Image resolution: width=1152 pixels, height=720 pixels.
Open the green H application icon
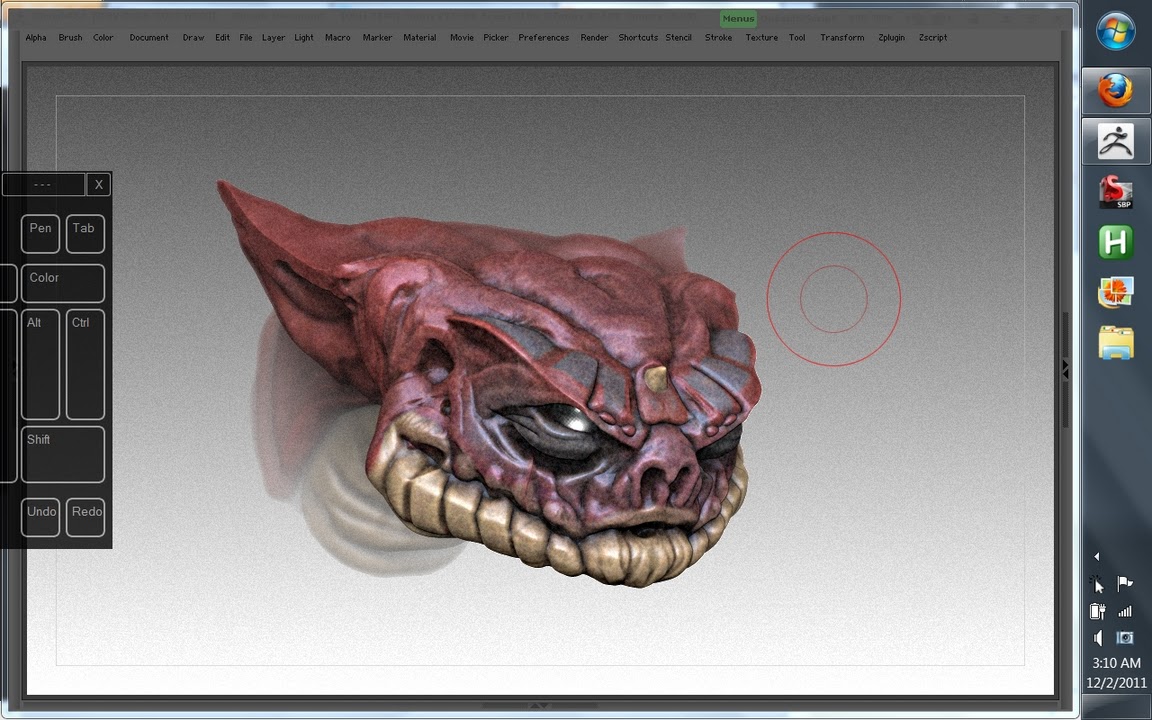click(1115, 242)
